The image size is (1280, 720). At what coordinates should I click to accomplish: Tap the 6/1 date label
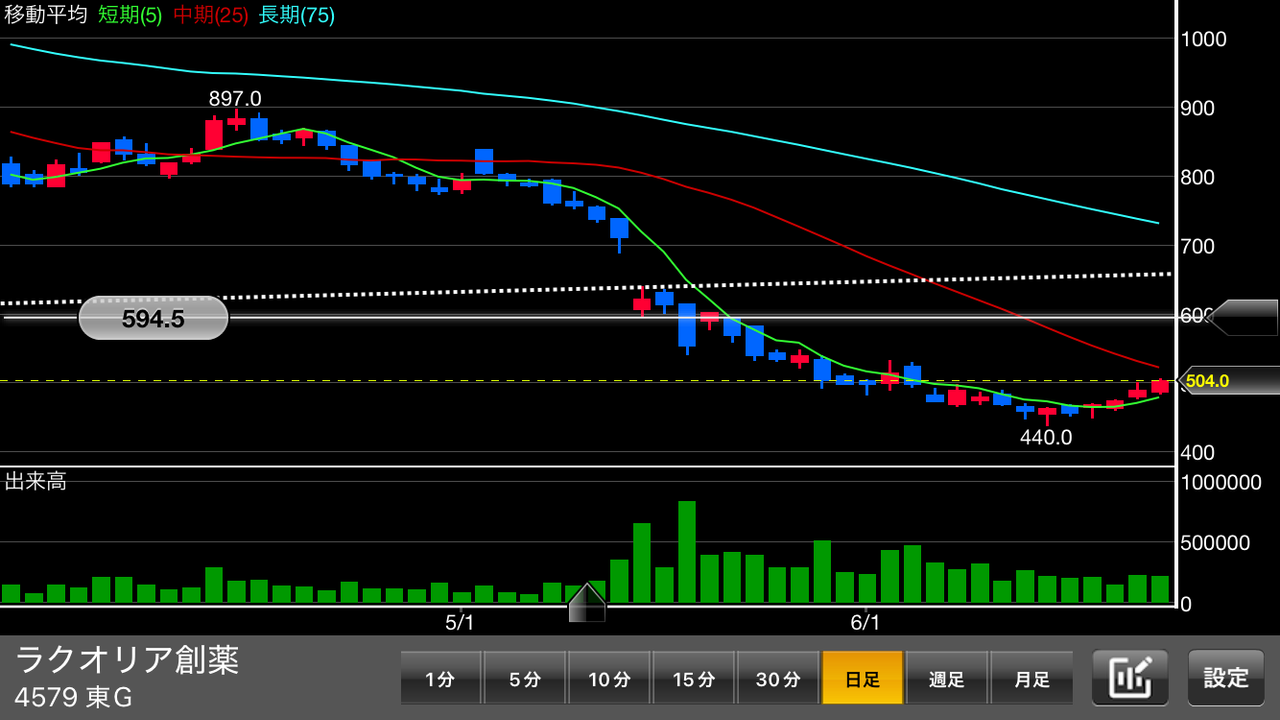(865, 623)
